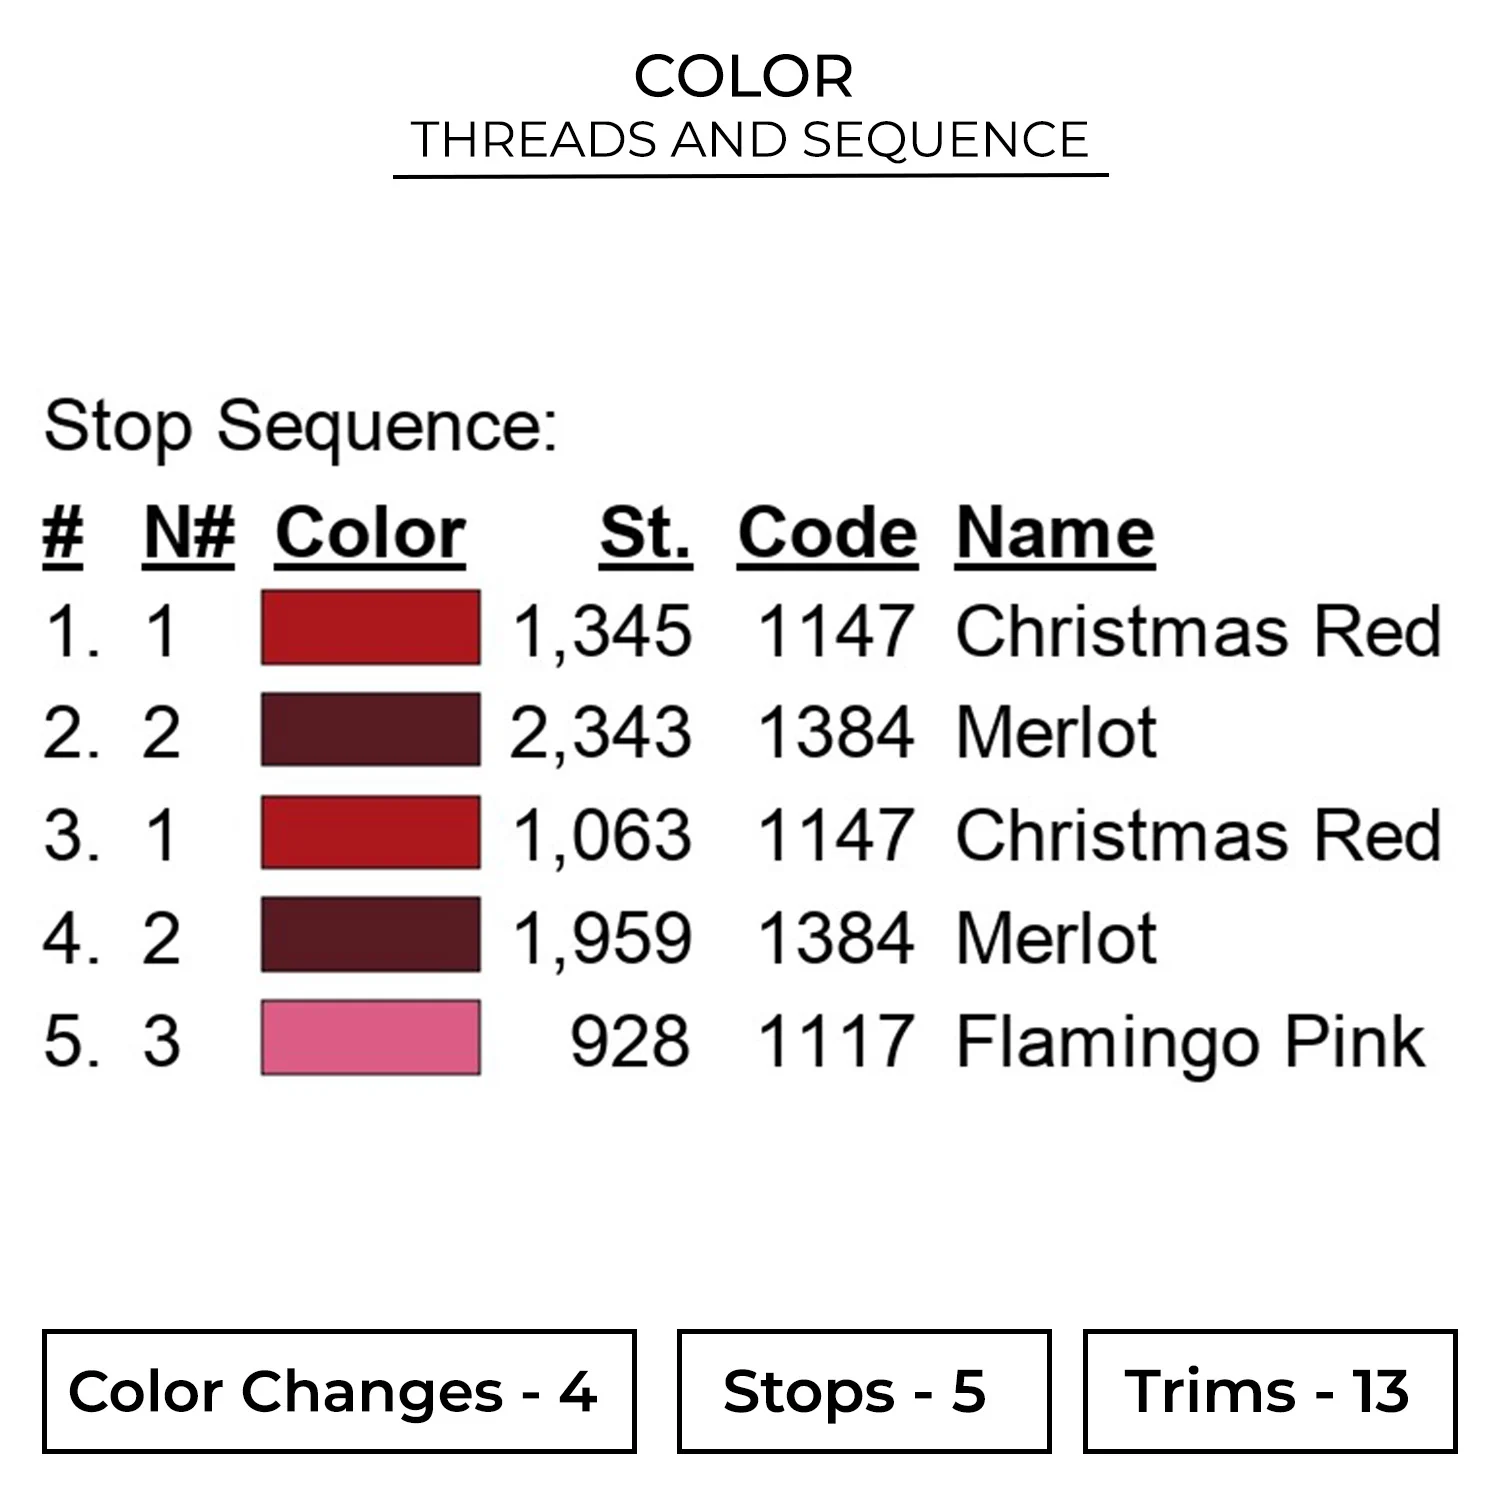Viewport: 1500px width, 1500px height.
Task: Click the Stop Sequence label
Action: pos(300,427)
